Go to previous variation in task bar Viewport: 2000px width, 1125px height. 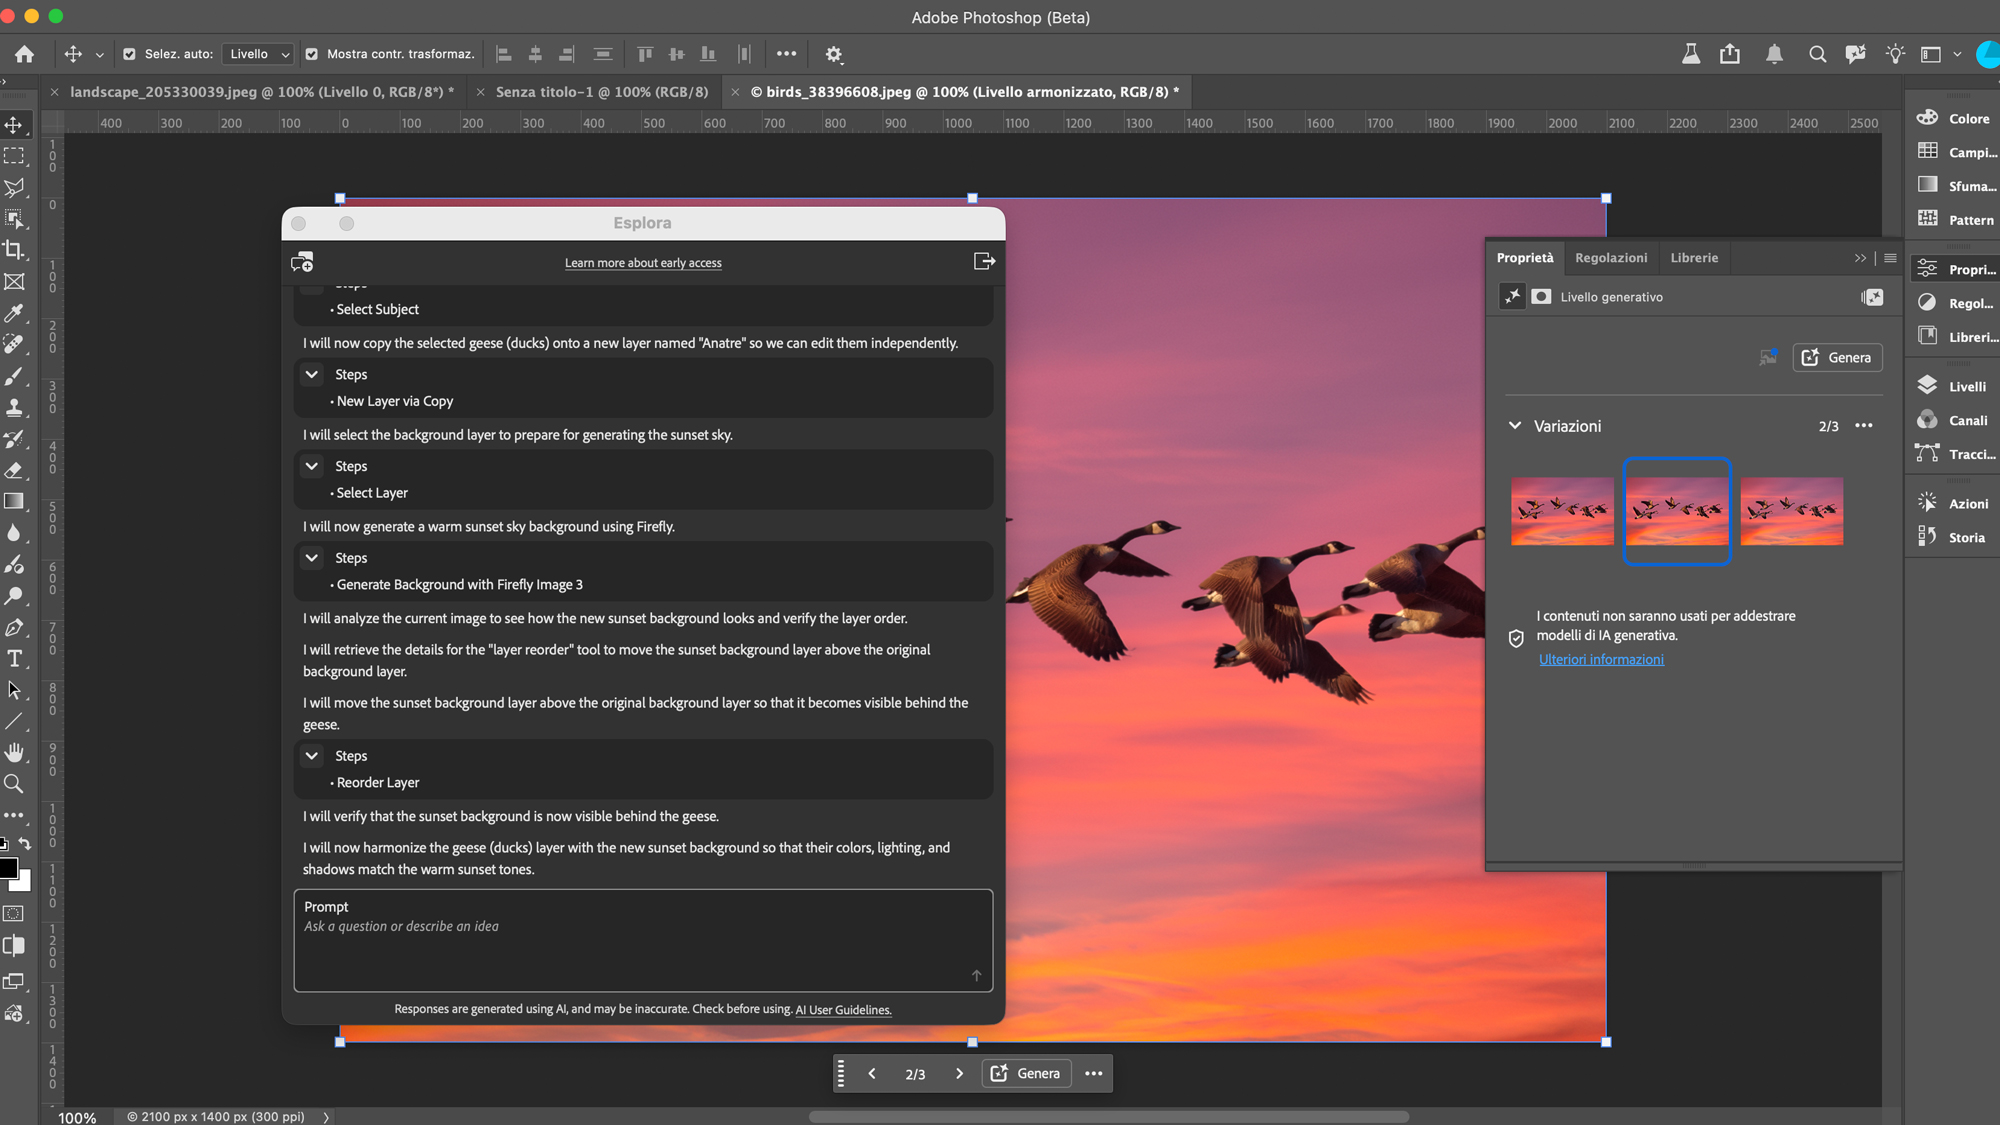point(872,1073)
